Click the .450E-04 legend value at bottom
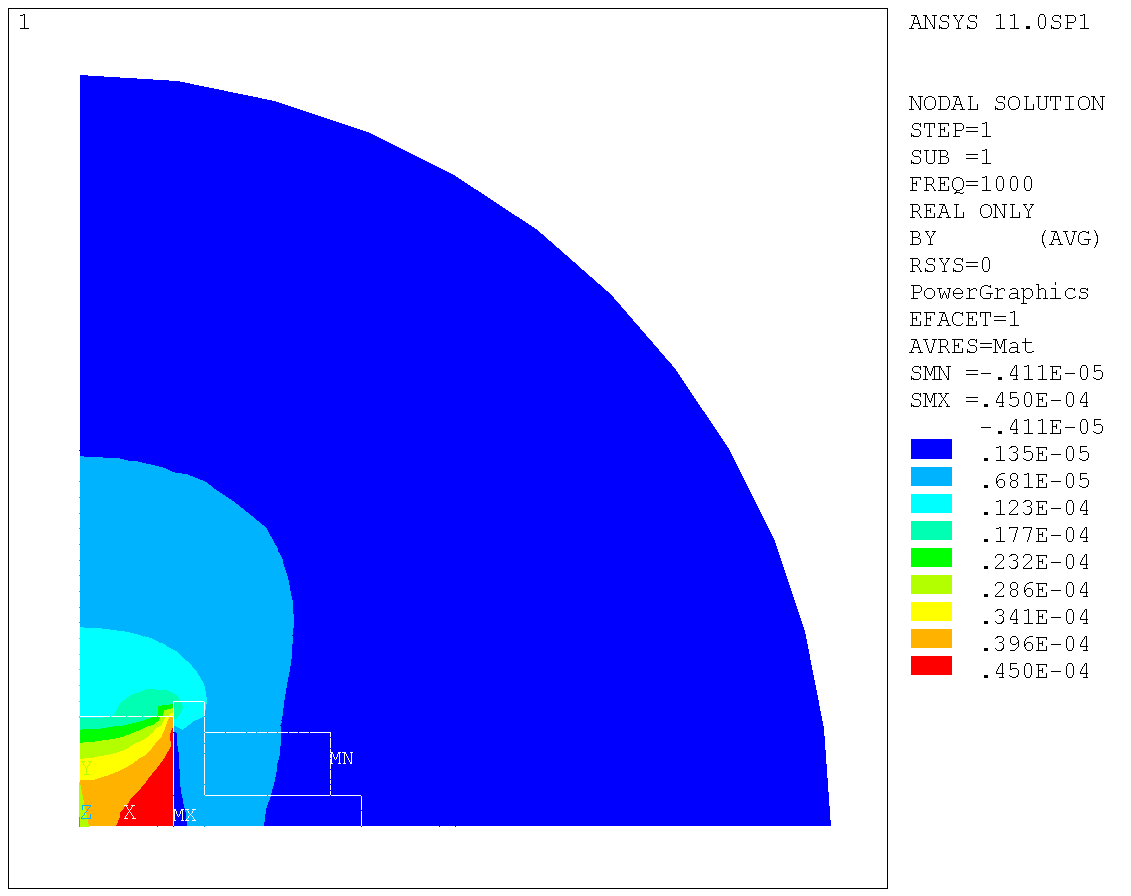The image size is (1131, 896). point(1035,671)
